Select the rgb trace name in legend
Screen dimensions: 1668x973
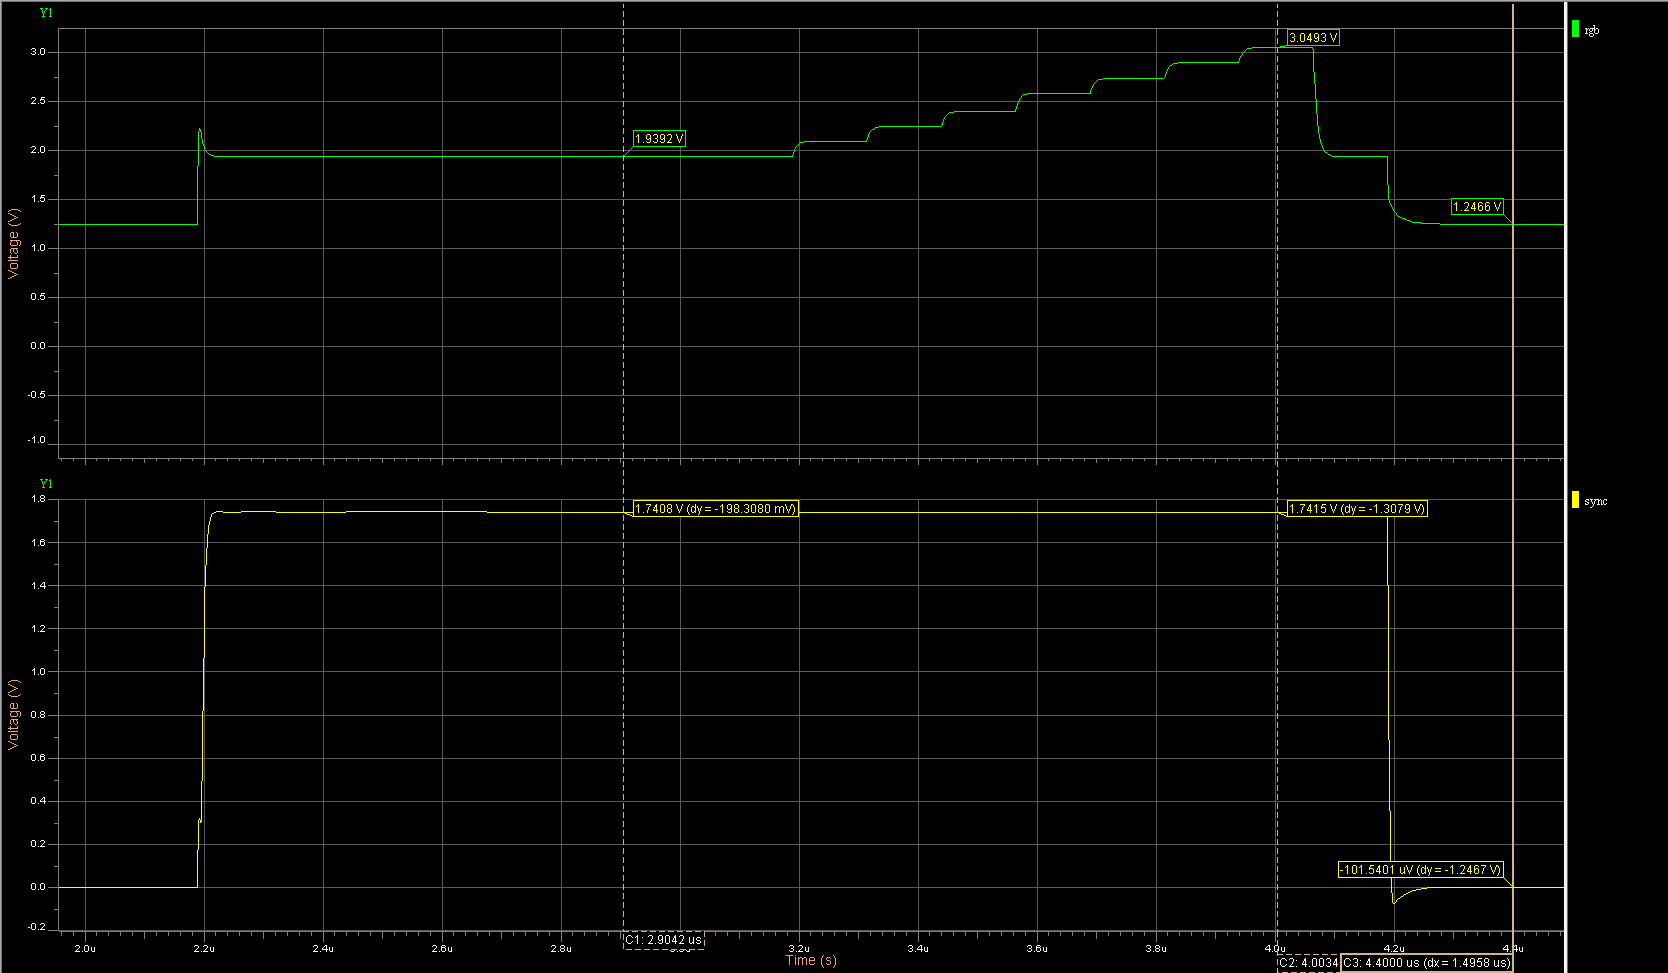(x=1592, y=31)
